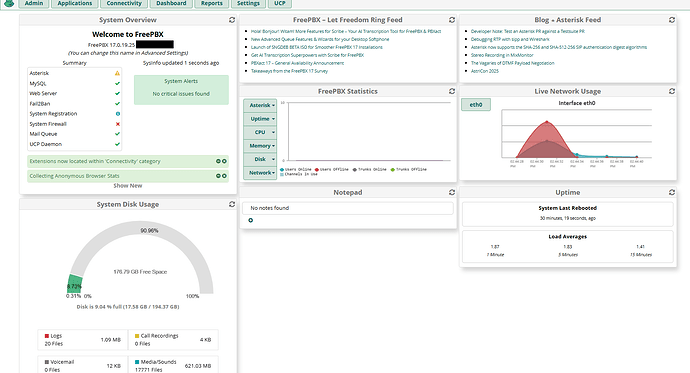Refresh the Live Network Usage panel

tap(672, 91)
